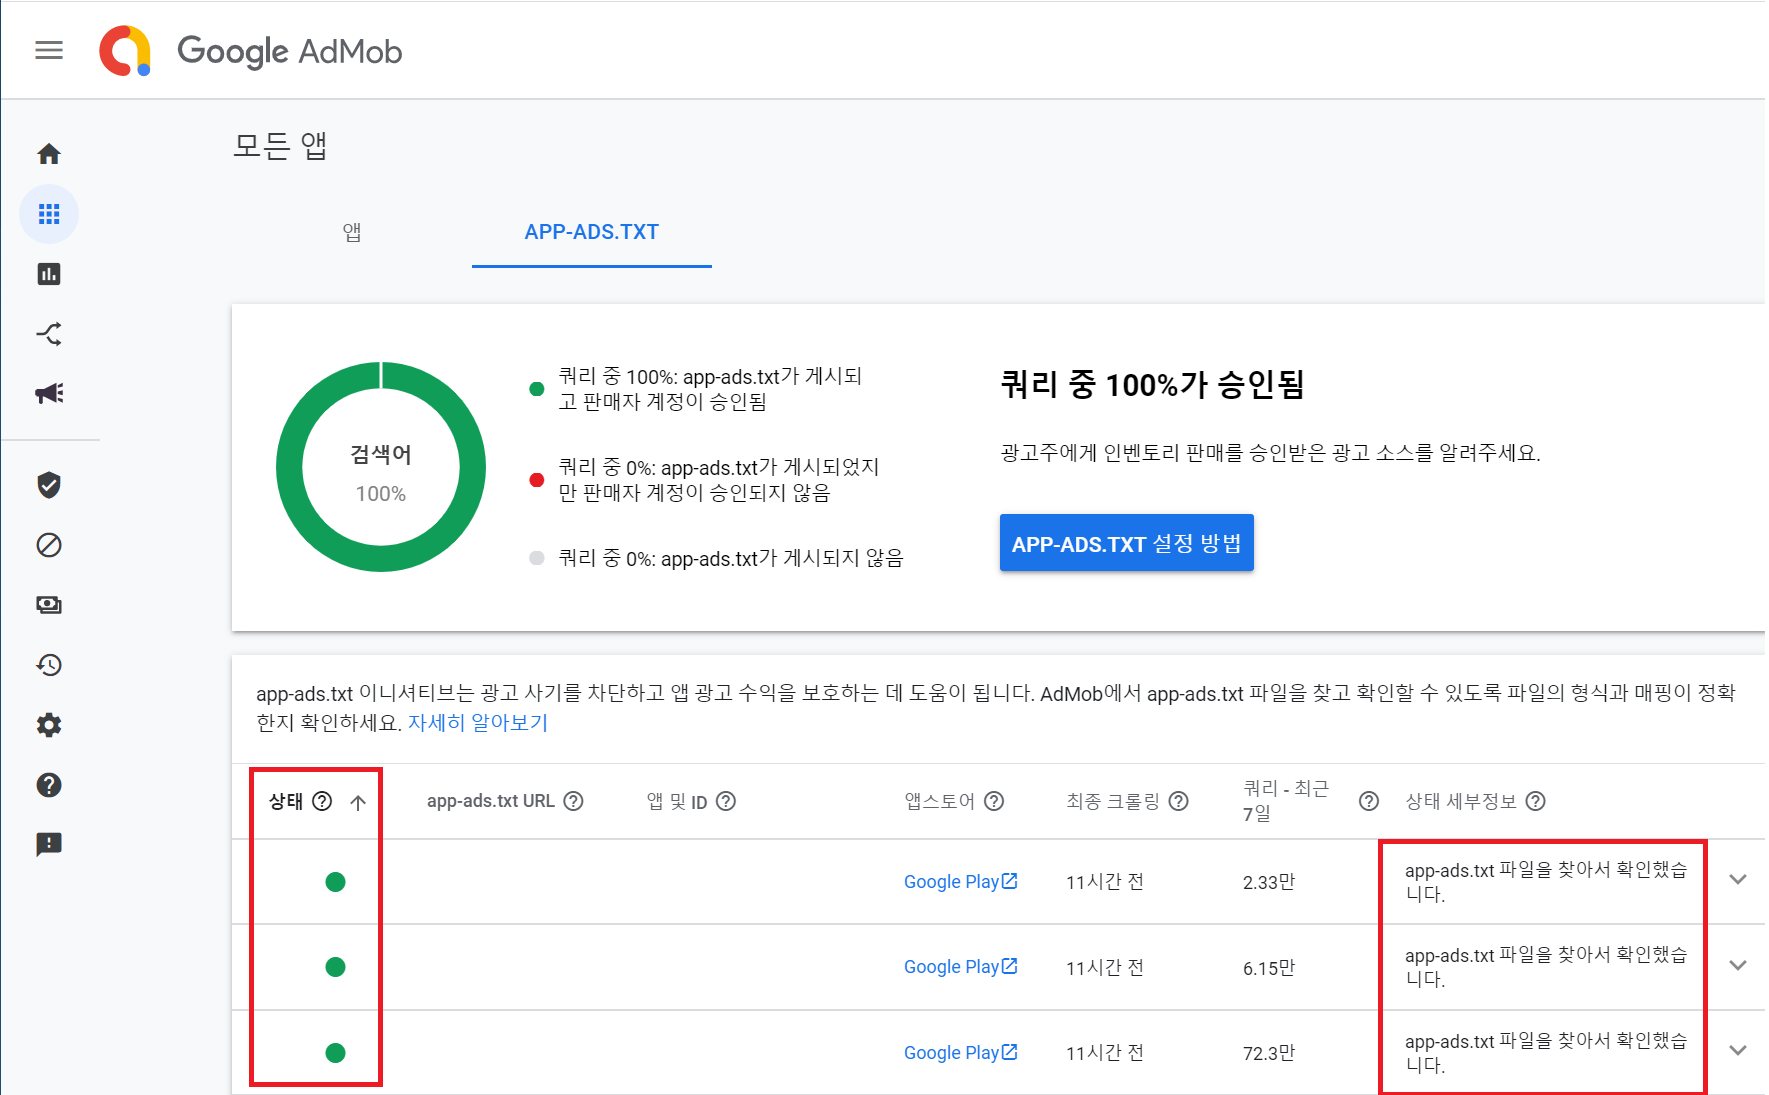Open the Payments icon in sidebar
This screenshot has height=1095, width=1769.
(49, 605)
